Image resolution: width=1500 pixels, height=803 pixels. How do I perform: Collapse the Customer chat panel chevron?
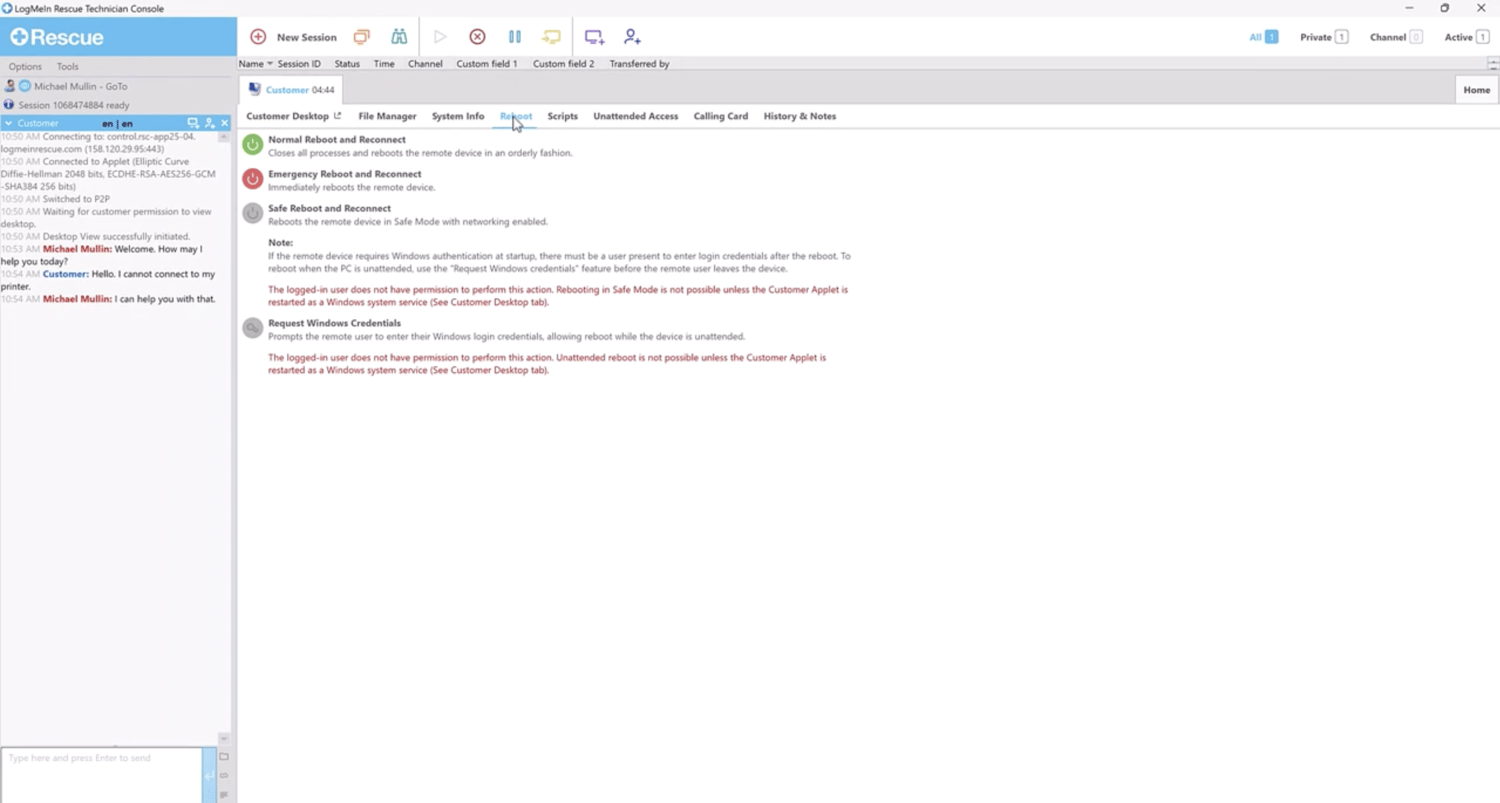tap(8, 123)
